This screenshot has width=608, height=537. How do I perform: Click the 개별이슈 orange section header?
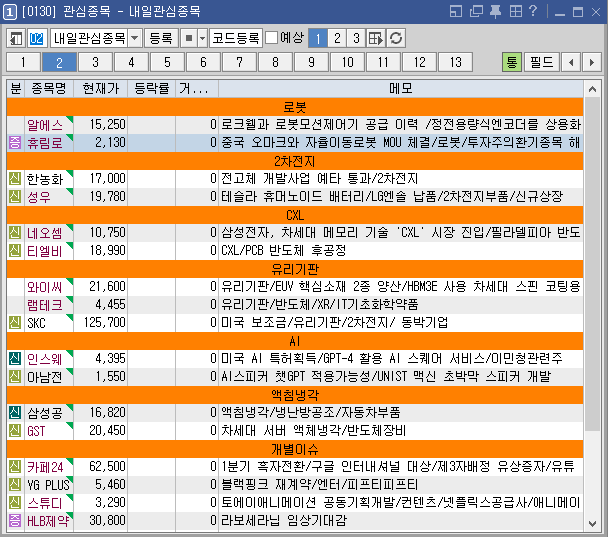click(x=295, y=449)
